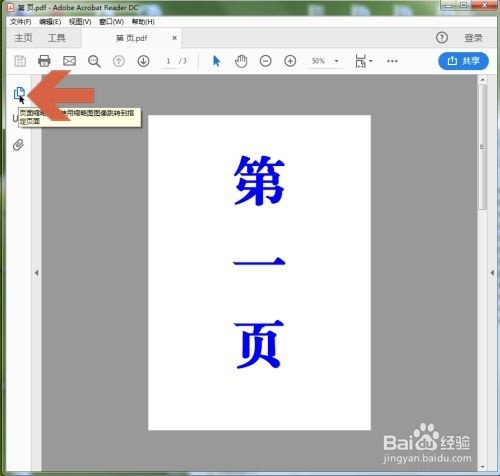Open the Attachments paperclip panel
500x476 pixels.
[18, 145]
